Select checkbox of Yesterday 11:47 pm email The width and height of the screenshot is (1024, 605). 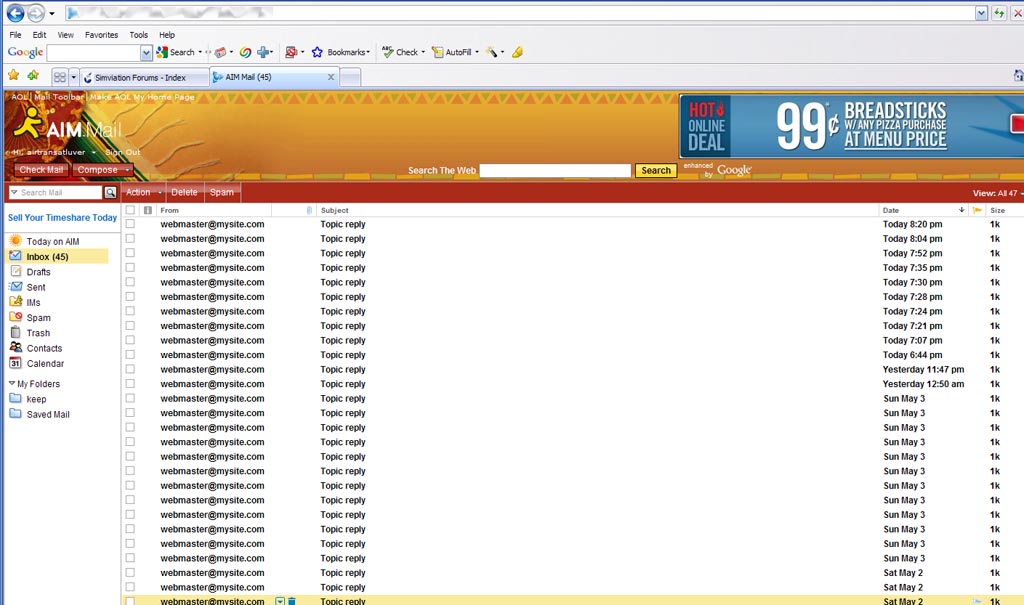[130, 369]
